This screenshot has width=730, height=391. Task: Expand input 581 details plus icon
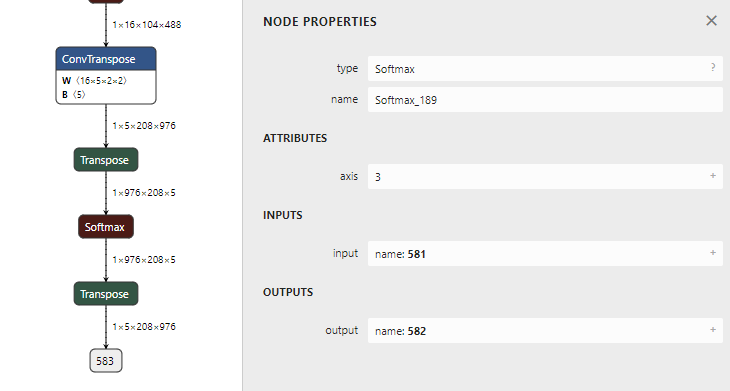[713, 252]
